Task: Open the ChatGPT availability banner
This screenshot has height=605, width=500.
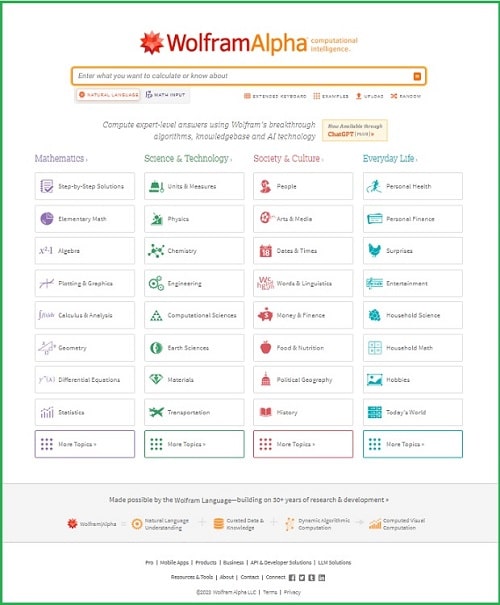Action: point(355,130)
